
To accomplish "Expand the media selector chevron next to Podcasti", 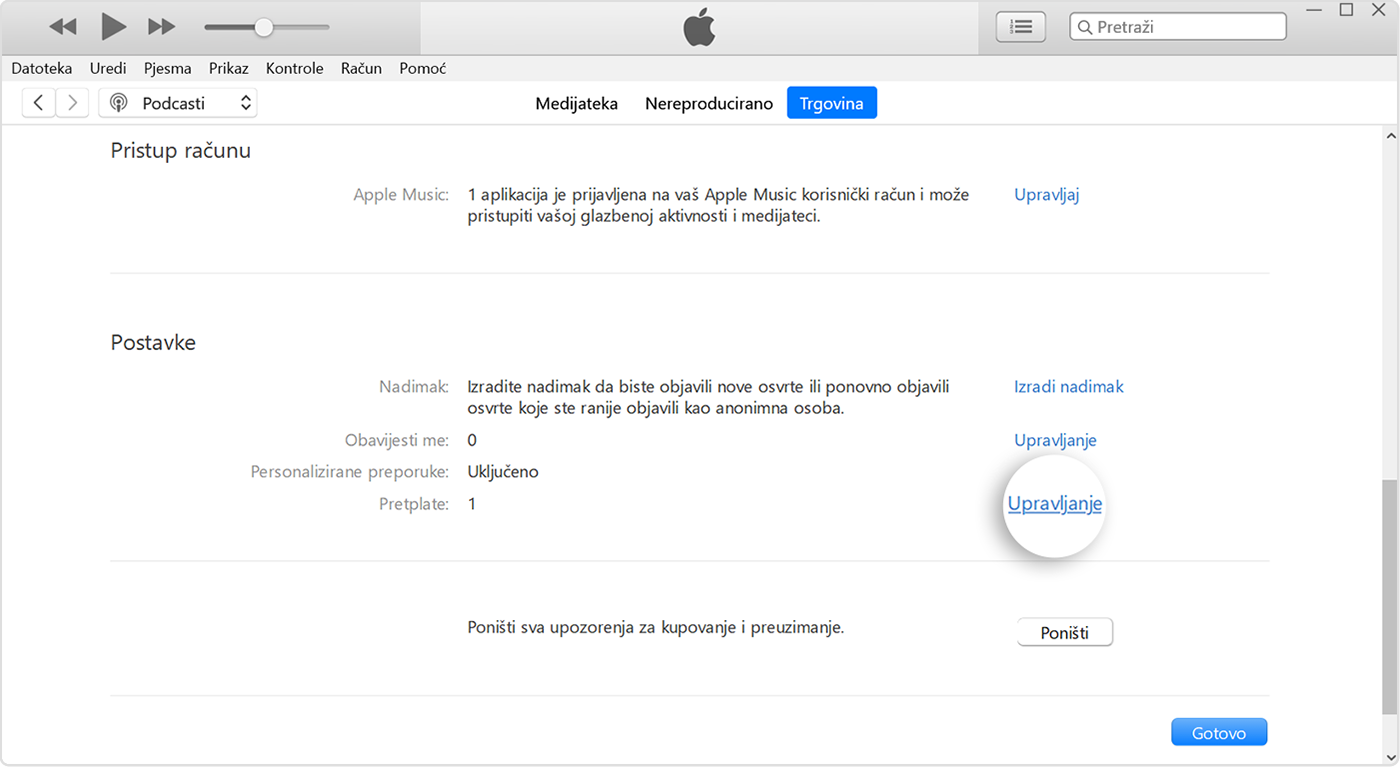I will pyautogui.click(x=245, y=102).
